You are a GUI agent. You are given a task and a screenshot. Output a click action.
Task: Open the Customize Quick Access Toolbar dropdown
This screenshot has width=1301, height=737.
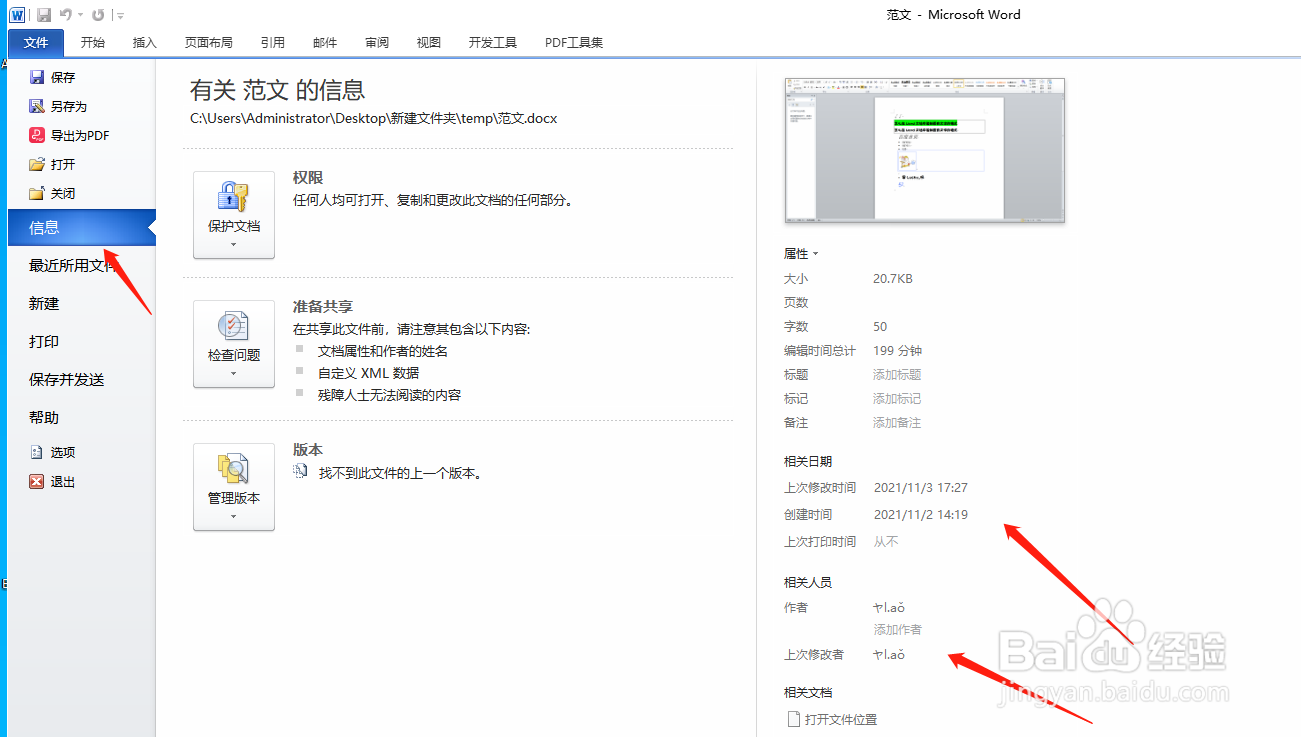pyautogui.click(x=120, y=16)
